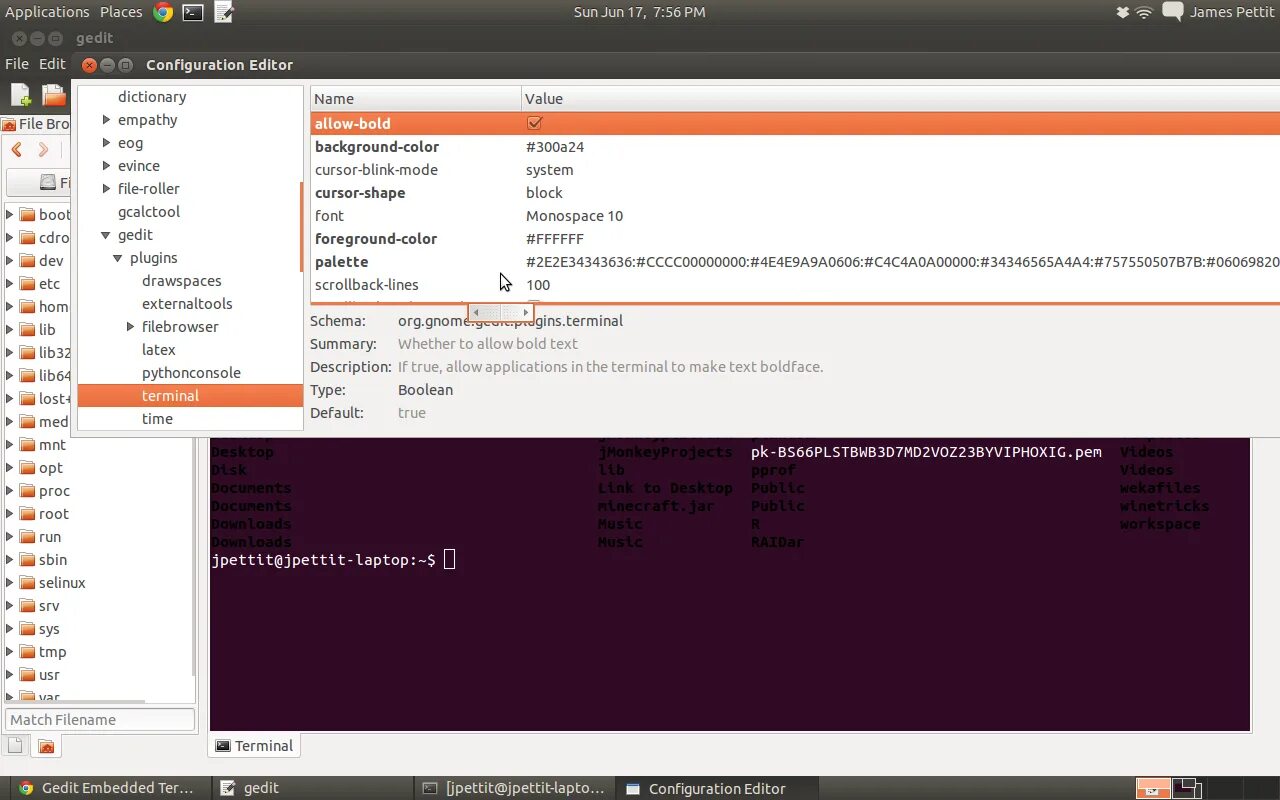This screenshot has height=800, width=1280.
Task: Switch to jpettit terminal taskbar window
Action: [x=513, y=788]
